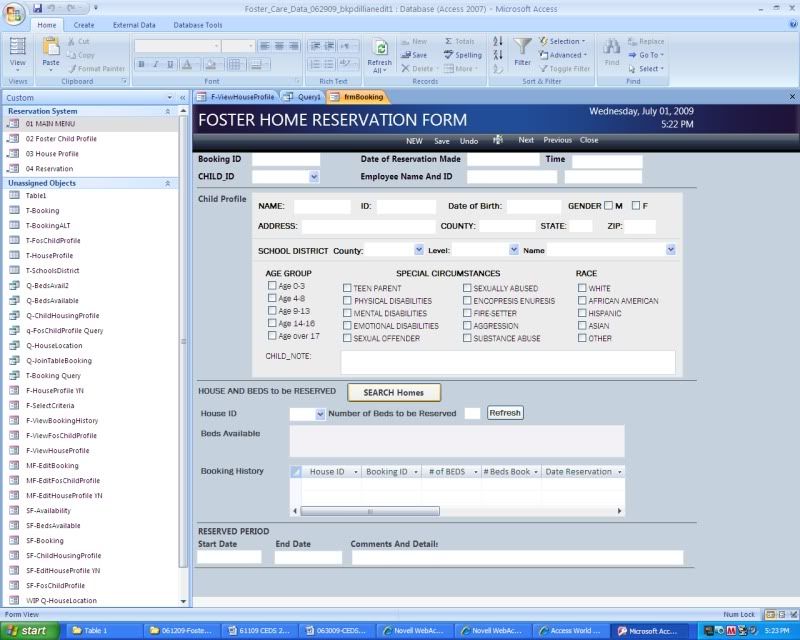Open the CHILD_ID dropdown
The image size is (800, 640).
pos(313,177)
